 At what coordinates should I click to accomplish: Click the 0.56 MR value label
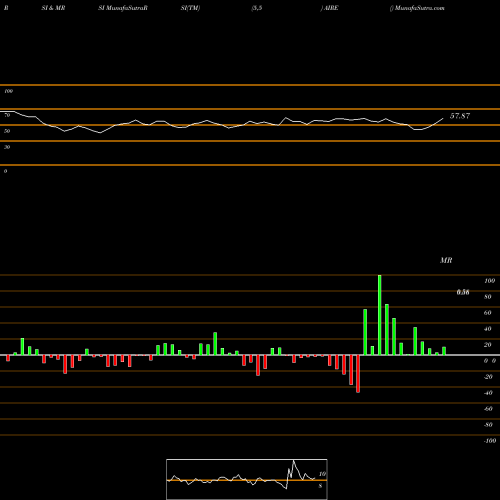point(463,292)
